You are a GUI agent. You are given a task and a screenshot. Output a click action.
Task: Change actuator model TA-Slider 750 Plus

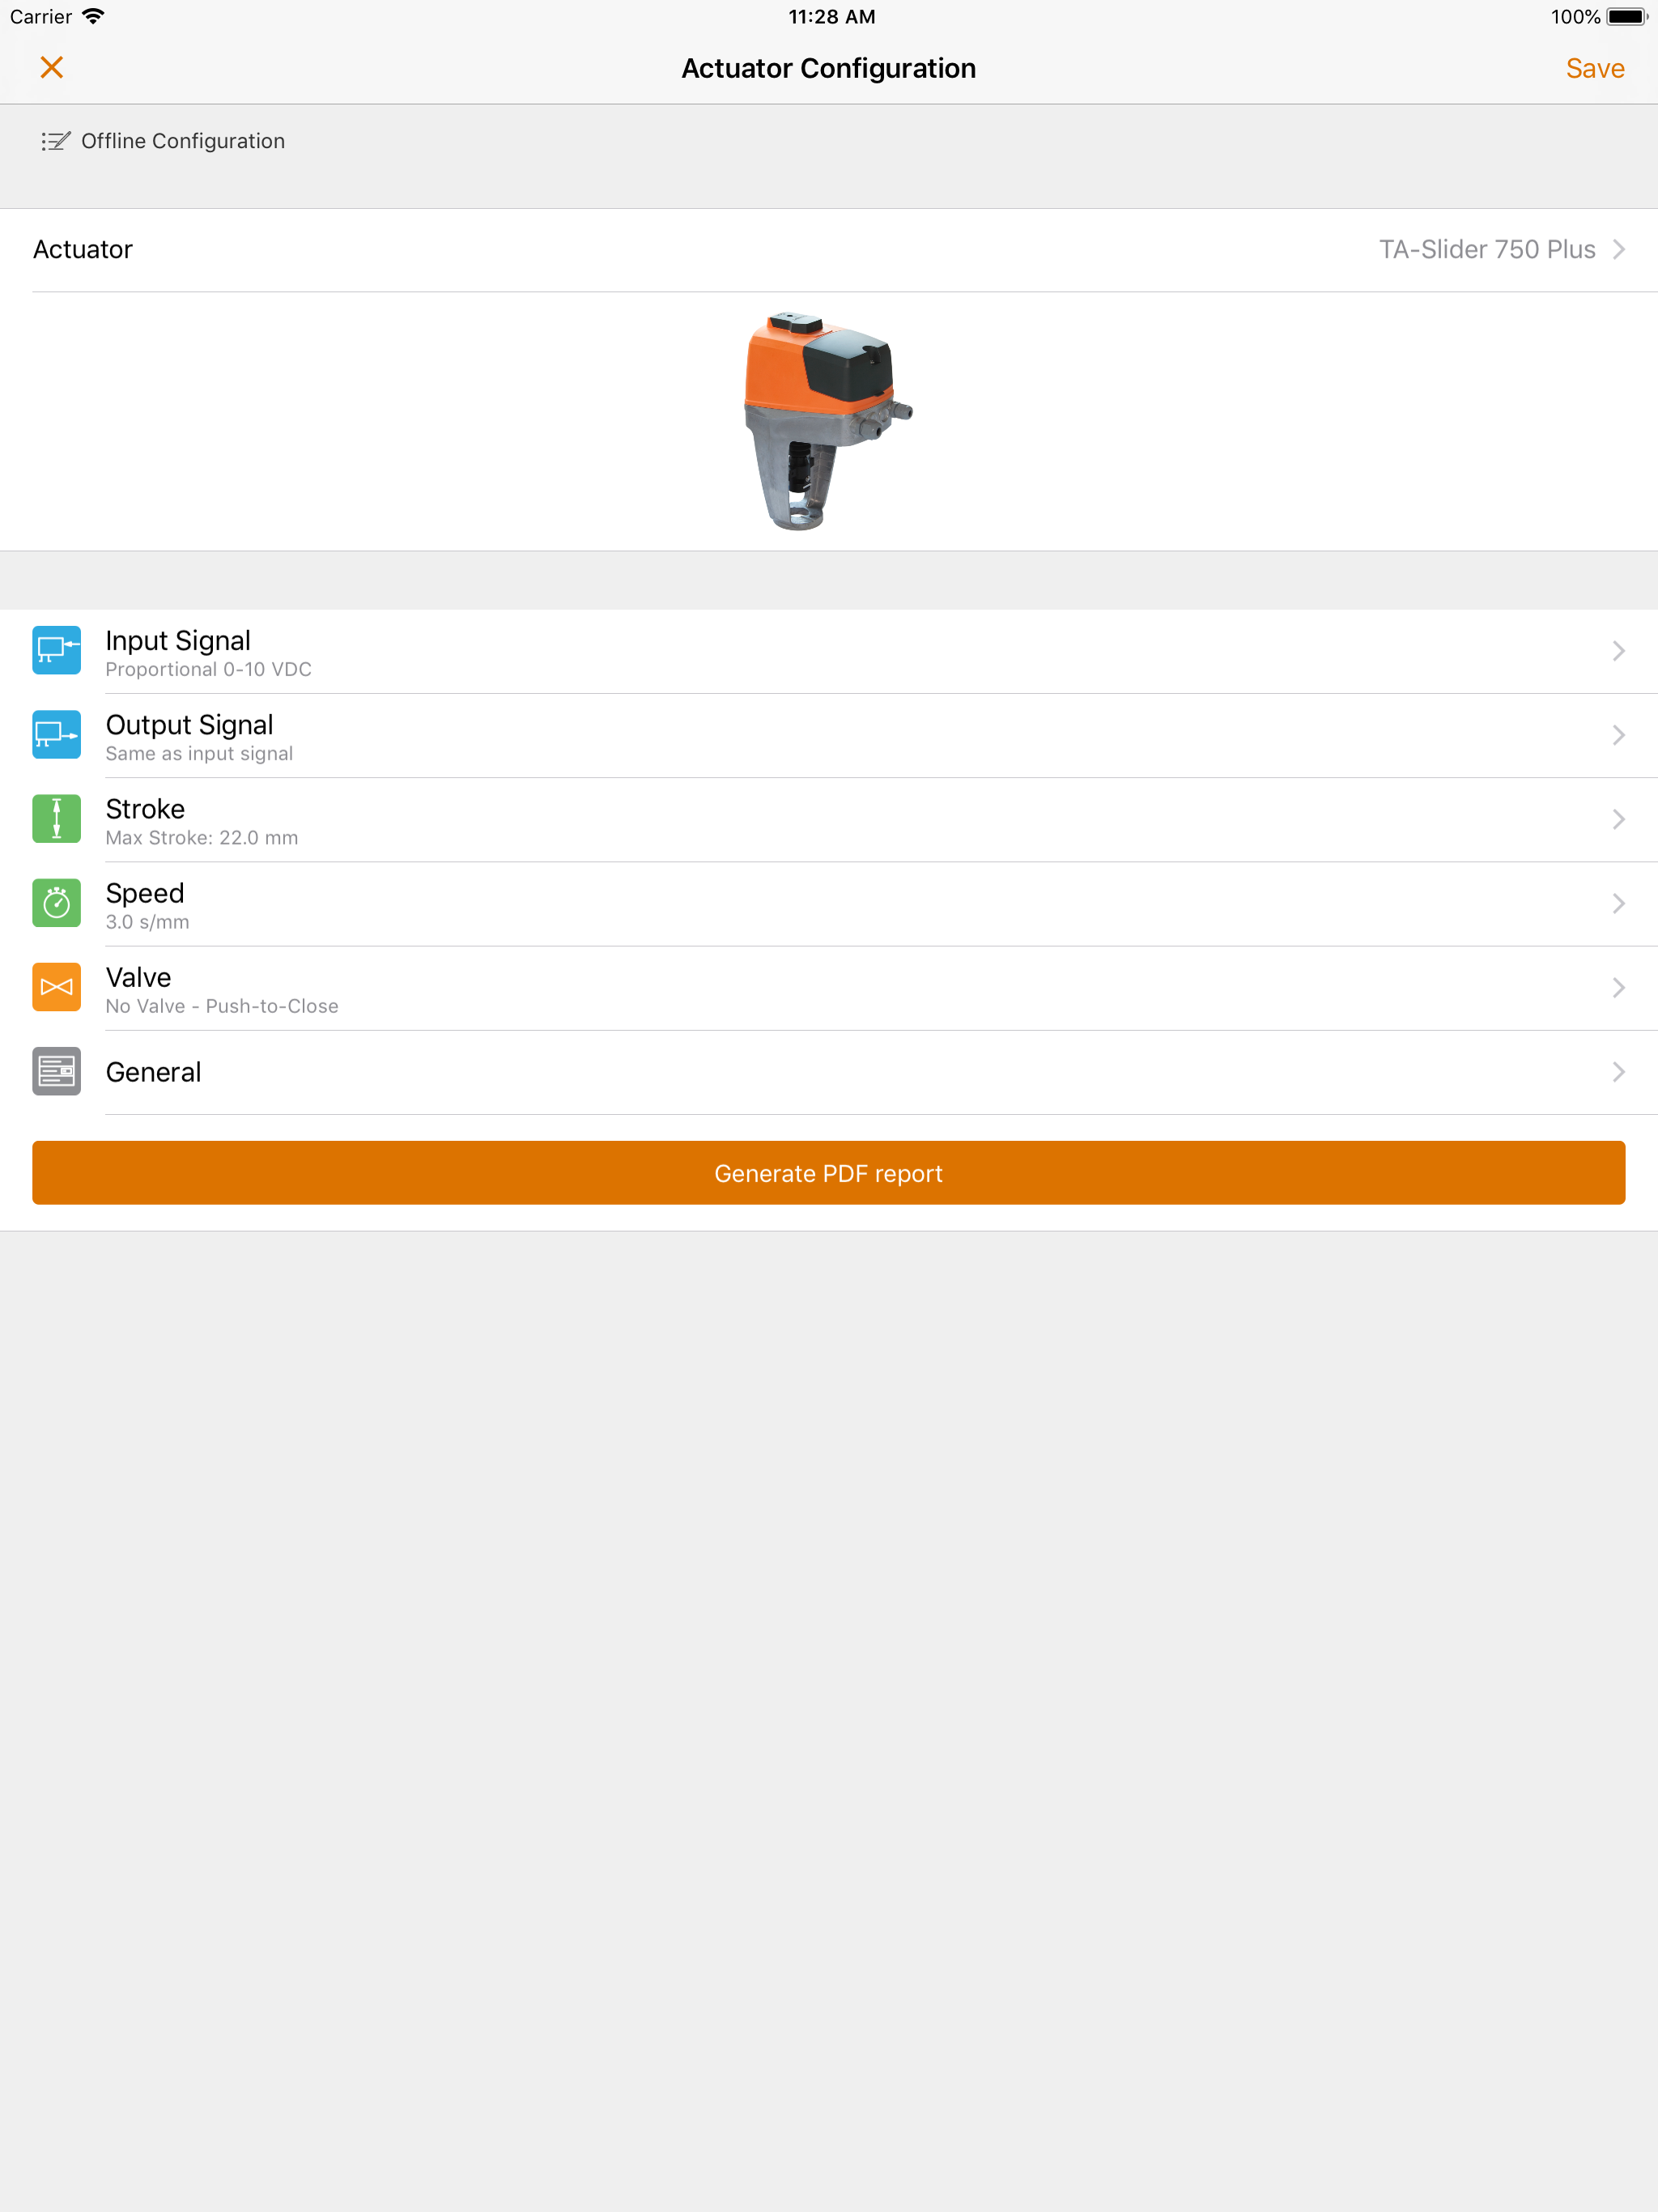coord(829,250)
